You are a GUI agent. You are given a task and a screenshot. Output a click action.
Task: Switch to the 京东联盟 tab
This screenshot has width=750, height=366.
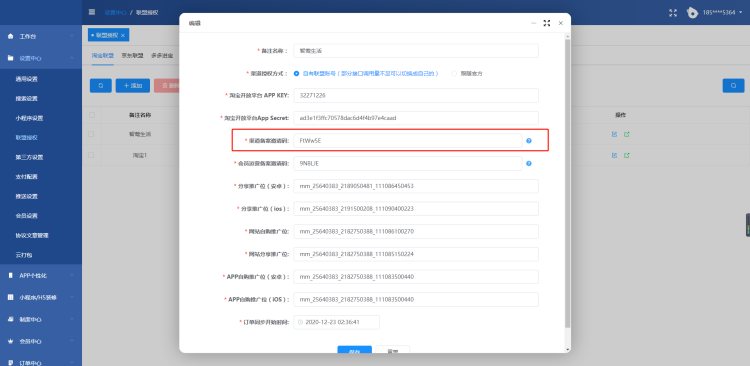[x=132, y=55]
